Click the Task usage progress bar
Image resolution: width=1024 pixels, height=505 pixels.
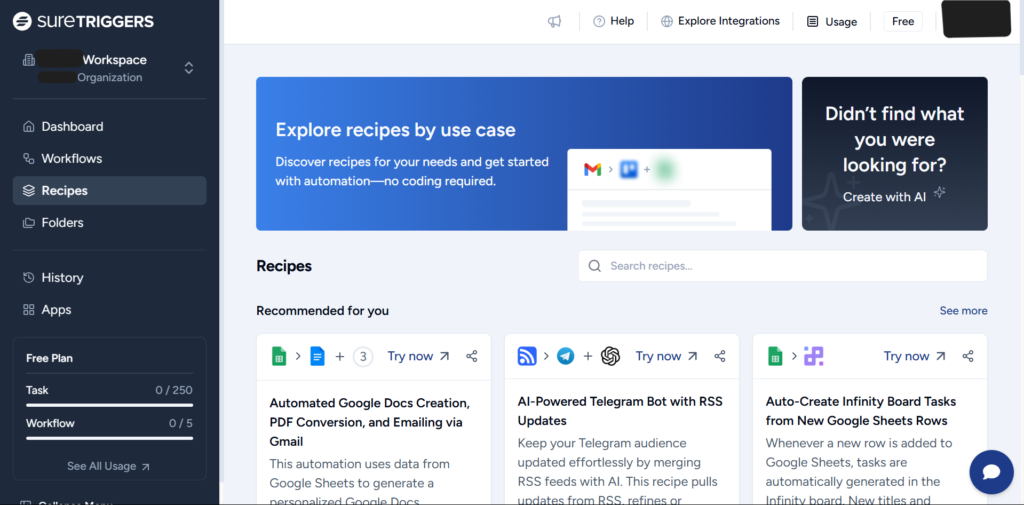coord(110,406)
